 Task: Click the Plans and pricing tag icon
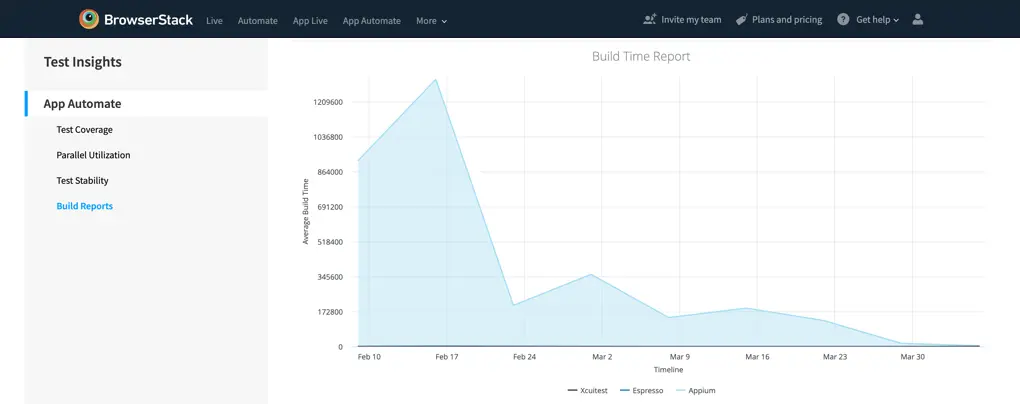coord(741,19)
